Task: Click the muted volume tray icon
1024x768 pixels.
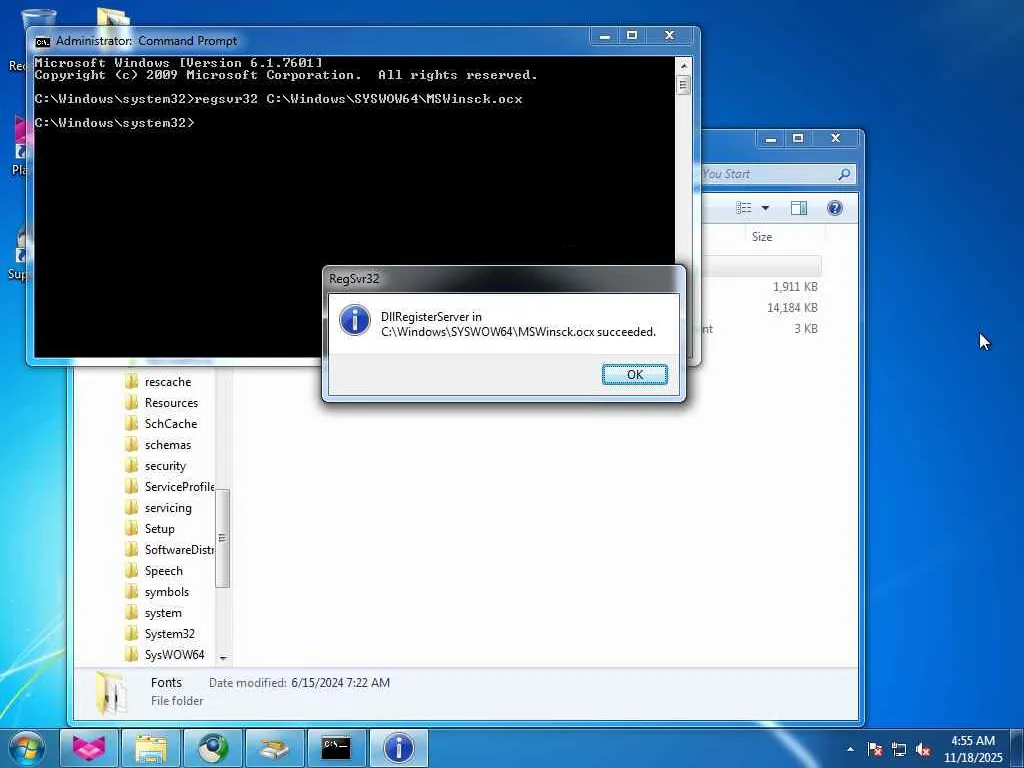Action: (x=923, y=749)
